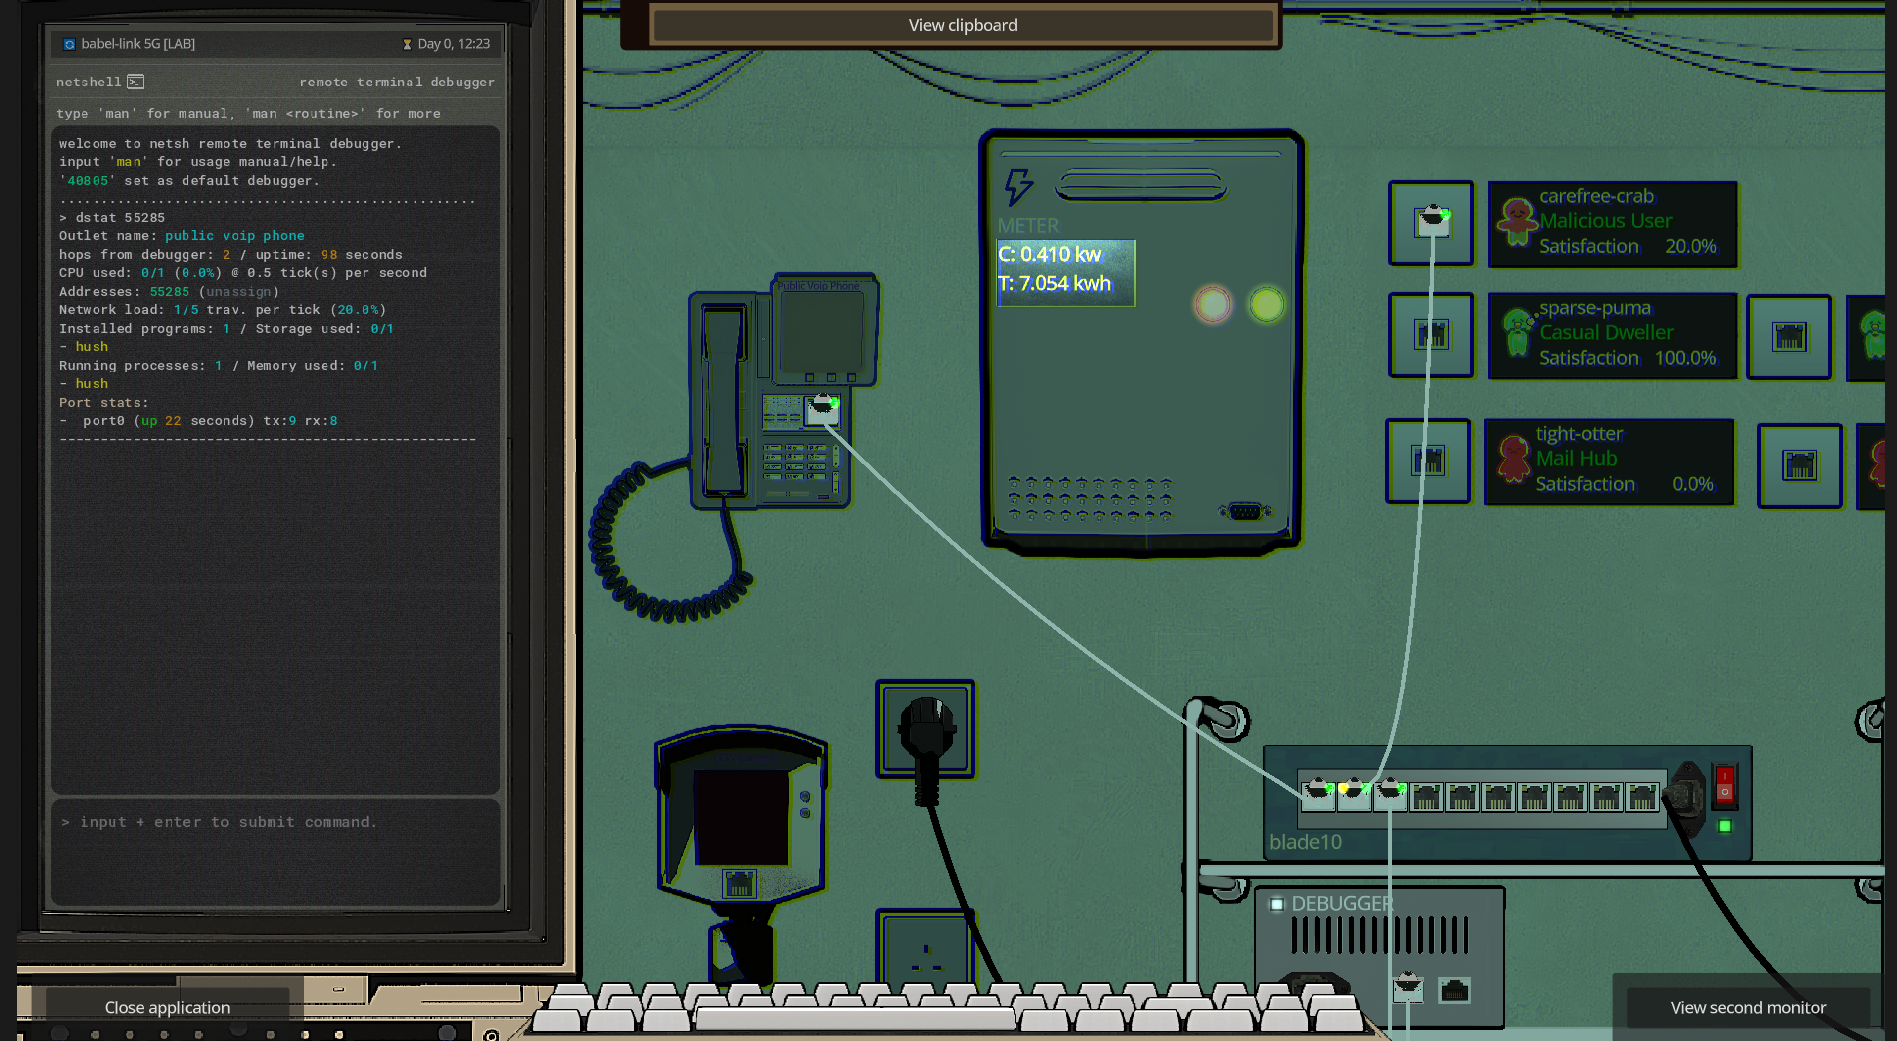Viewport: 1897px width, 1041px height.
Task: Click the lightning bolt icon on the meter
Action: pos(1018,186)
